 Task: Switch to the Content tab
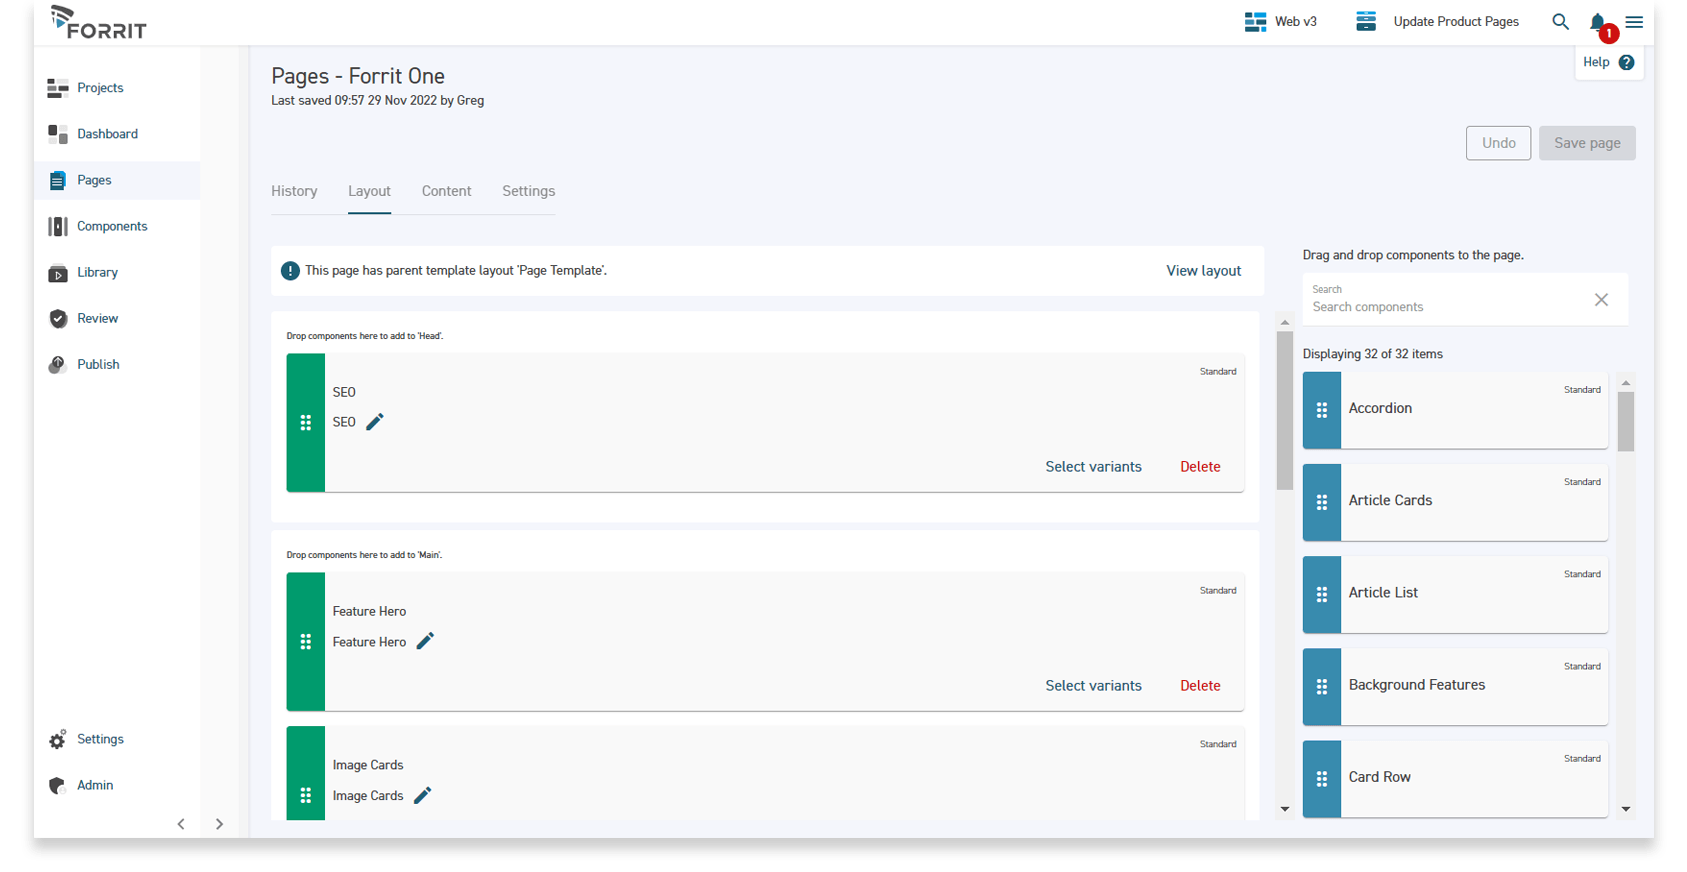(446, 191)
